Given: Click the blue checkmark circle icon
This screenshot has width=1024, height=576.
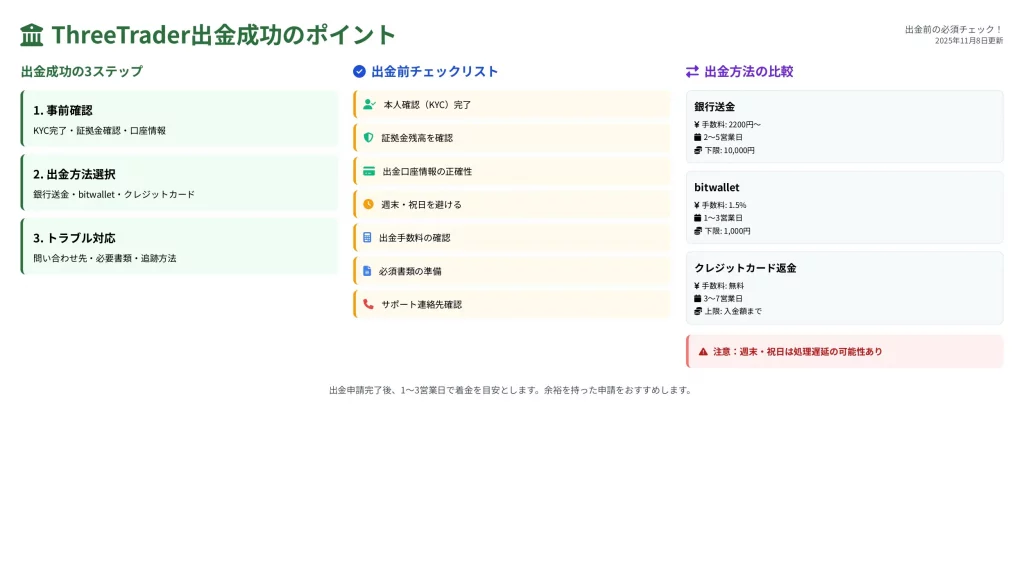Looking at the screenshot, I should [x=360, y=72].
